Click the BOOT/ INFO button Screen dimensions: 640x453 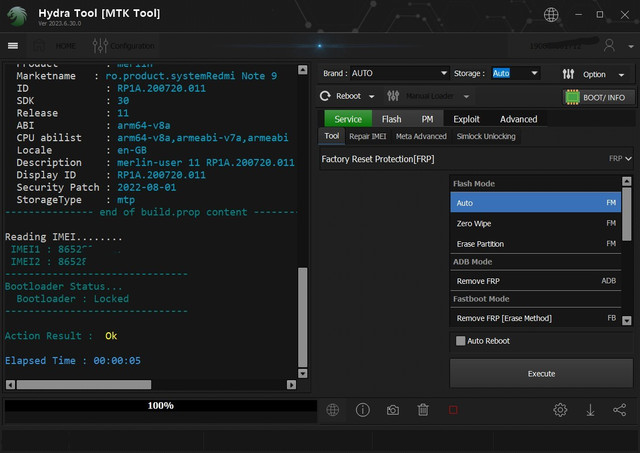[x=598, y=97]
